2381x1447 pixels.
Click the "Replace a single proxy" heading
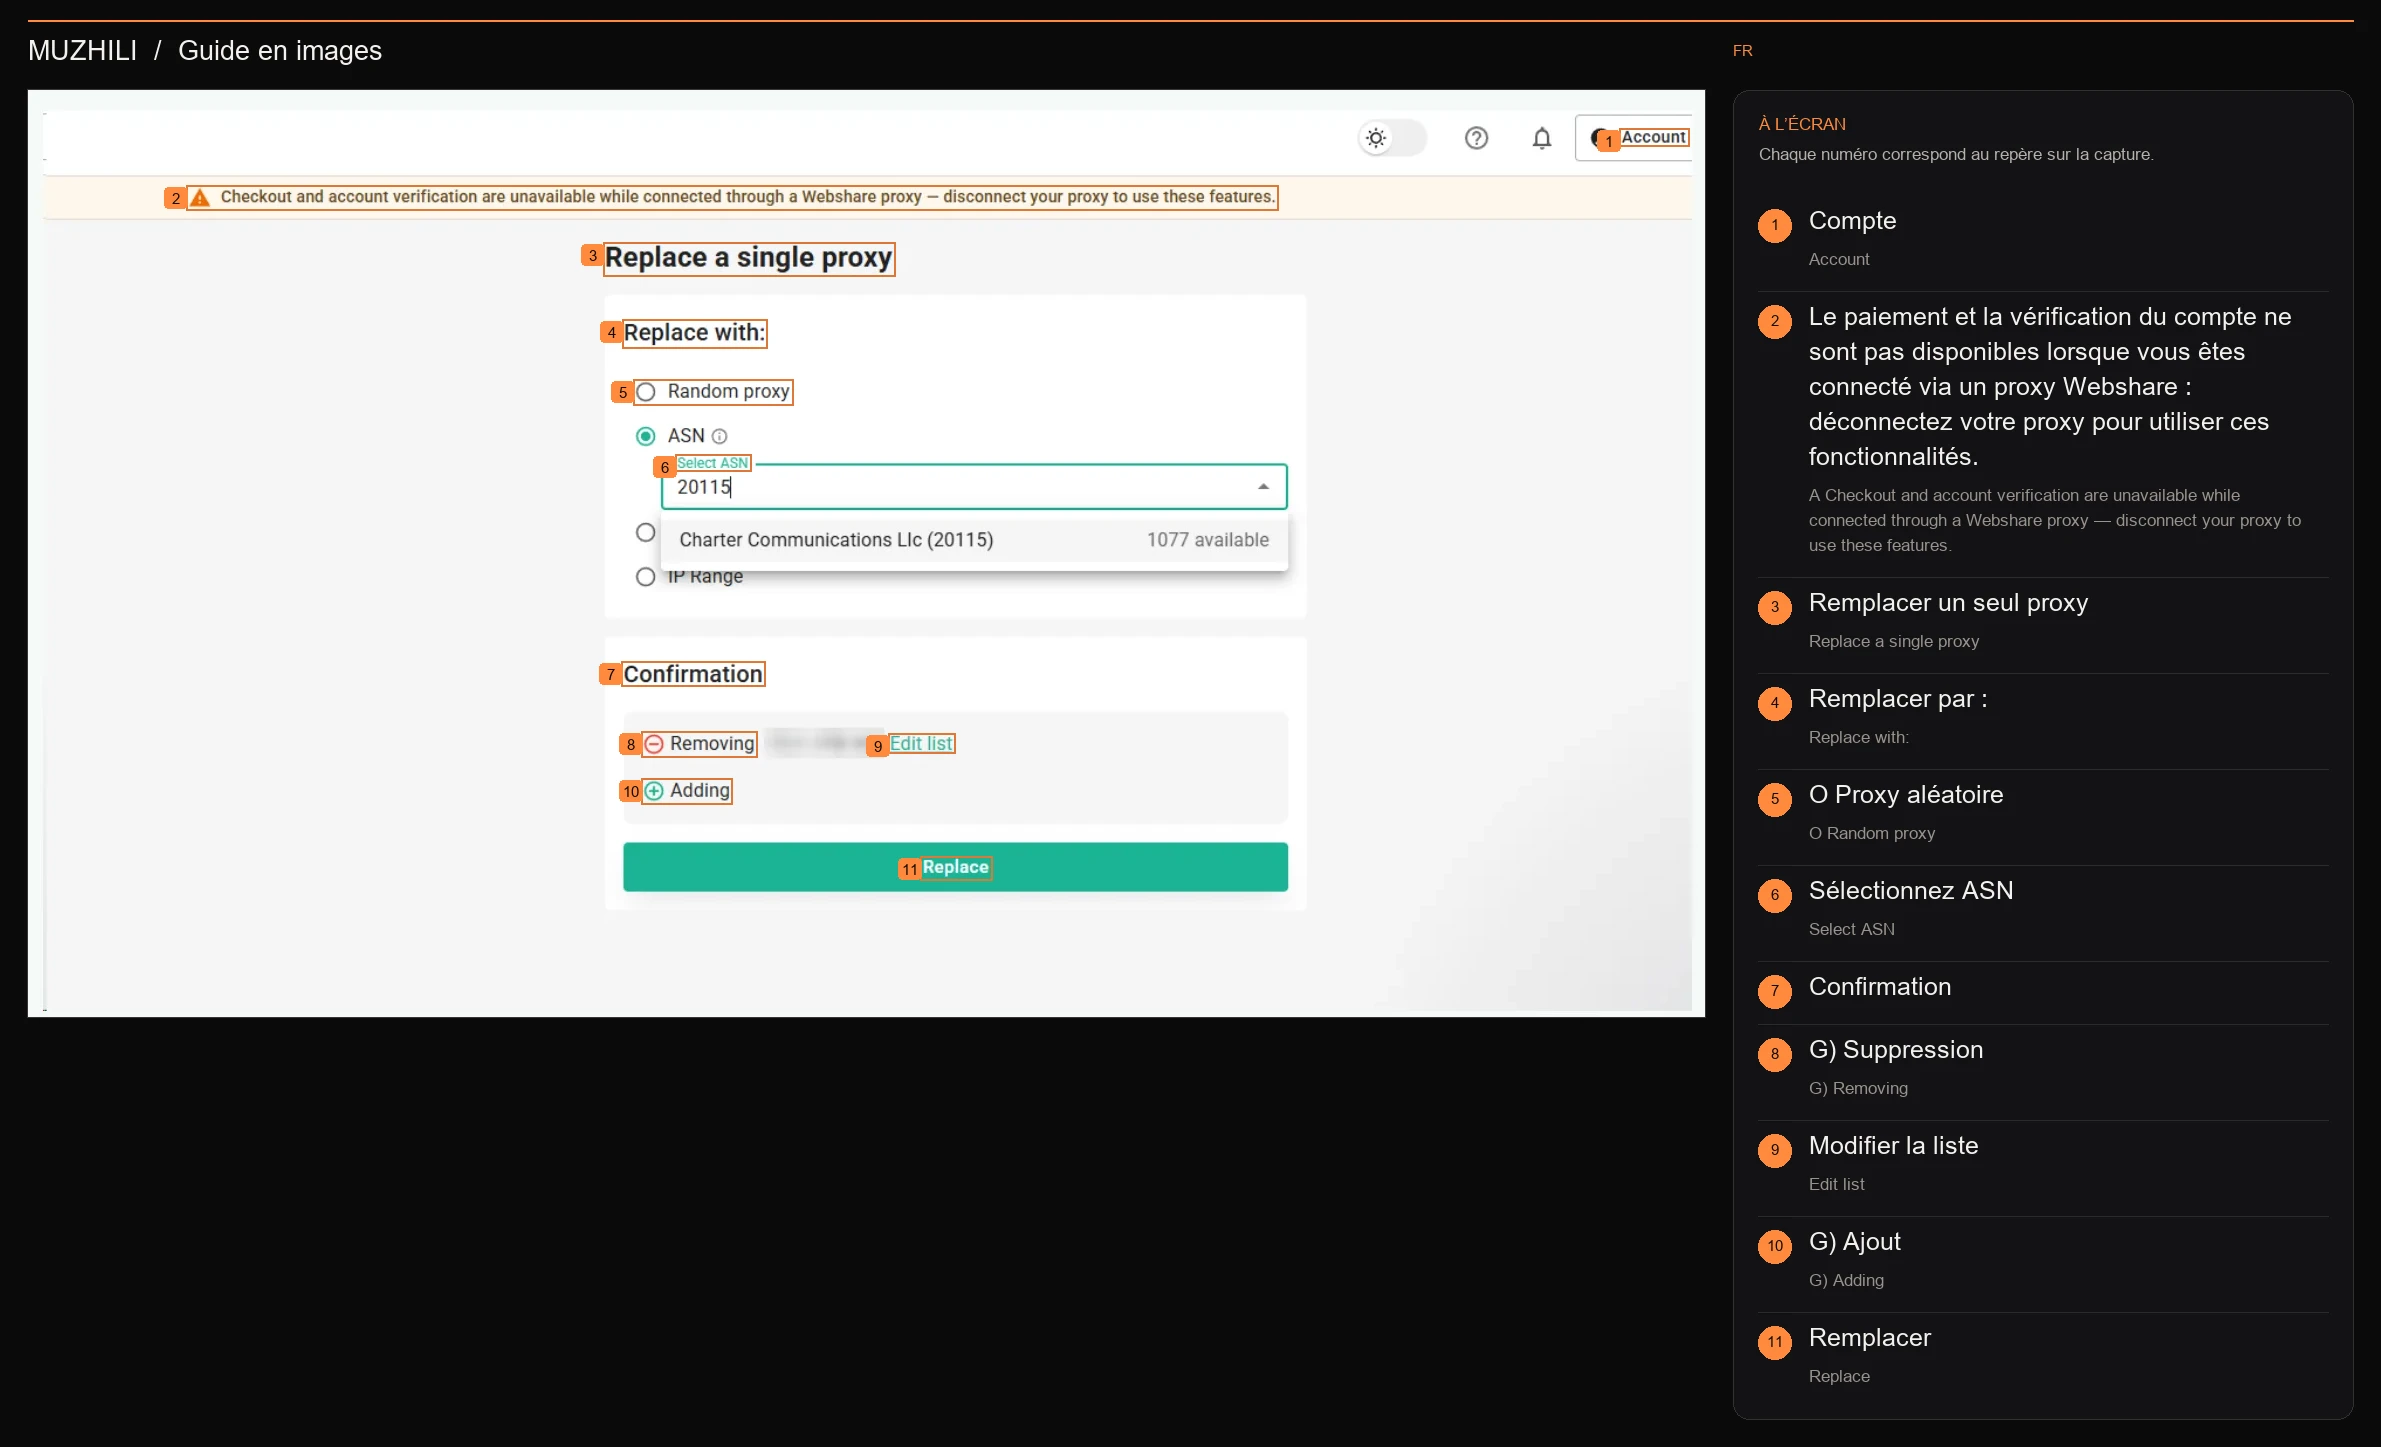[x=748, y=258]
